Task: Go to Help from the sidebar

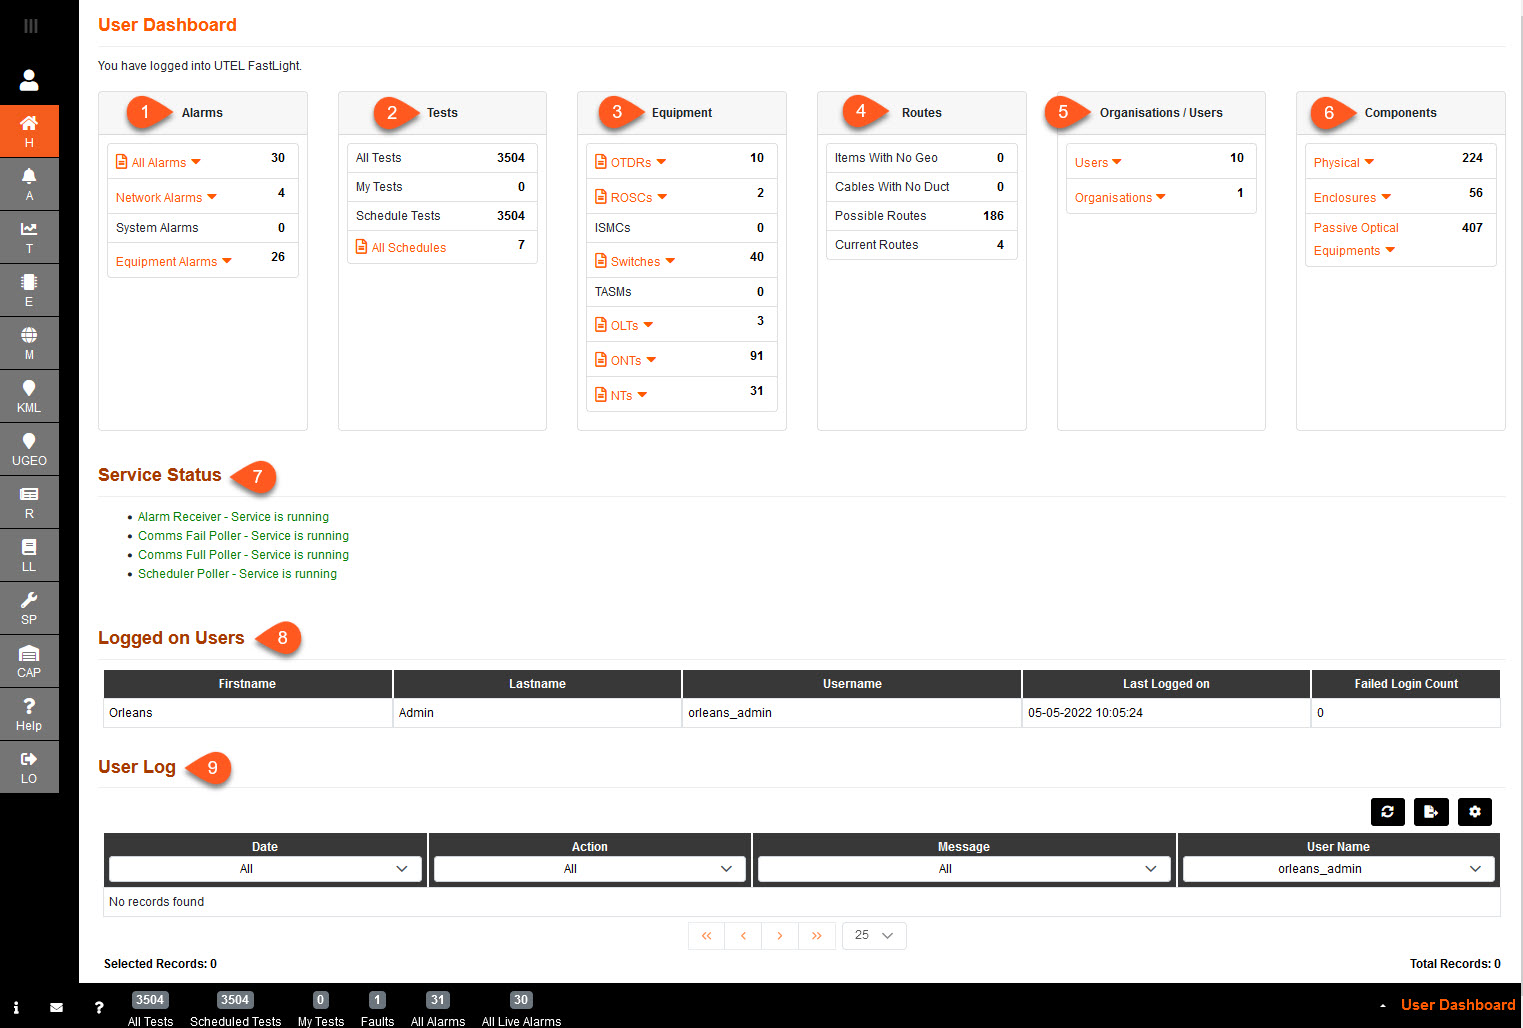Action: click(29, 713)
